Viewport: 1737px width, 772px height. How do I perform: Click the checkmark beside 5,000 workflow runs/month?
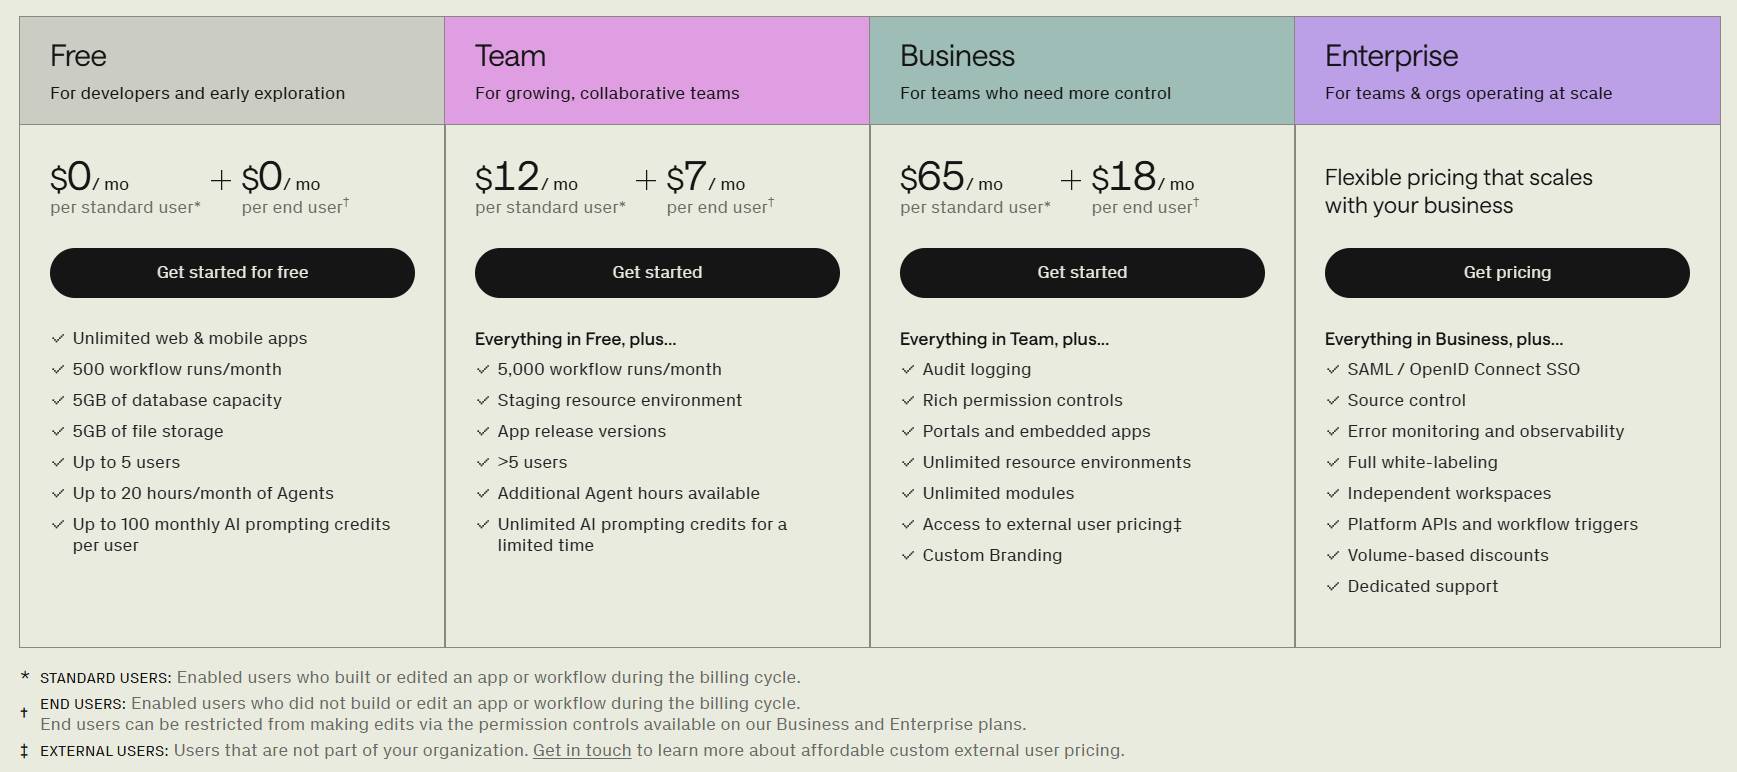[481, 370]
